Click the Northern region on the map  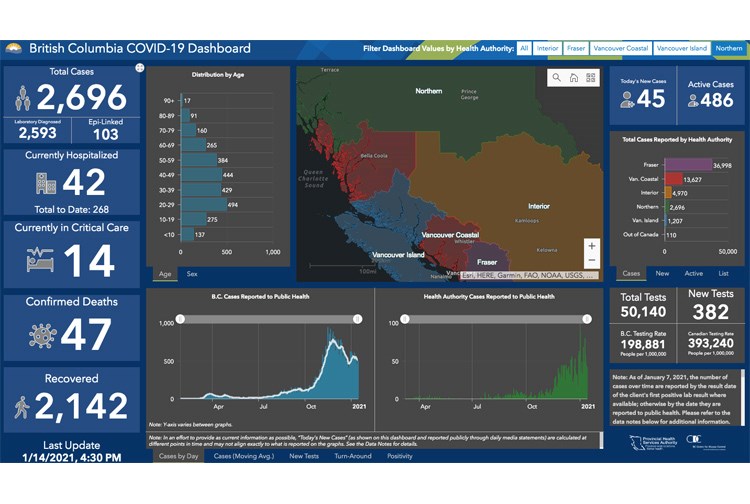(x=429, y=91)
